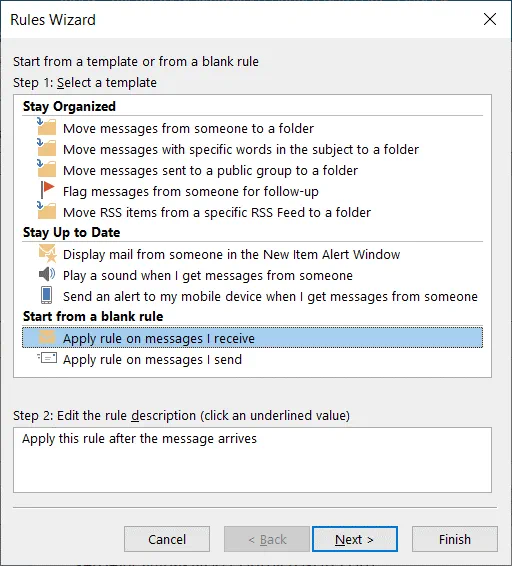Choose Send an alert to my mobile device
The height and width of the screenshot is (566, 512).
270,296
